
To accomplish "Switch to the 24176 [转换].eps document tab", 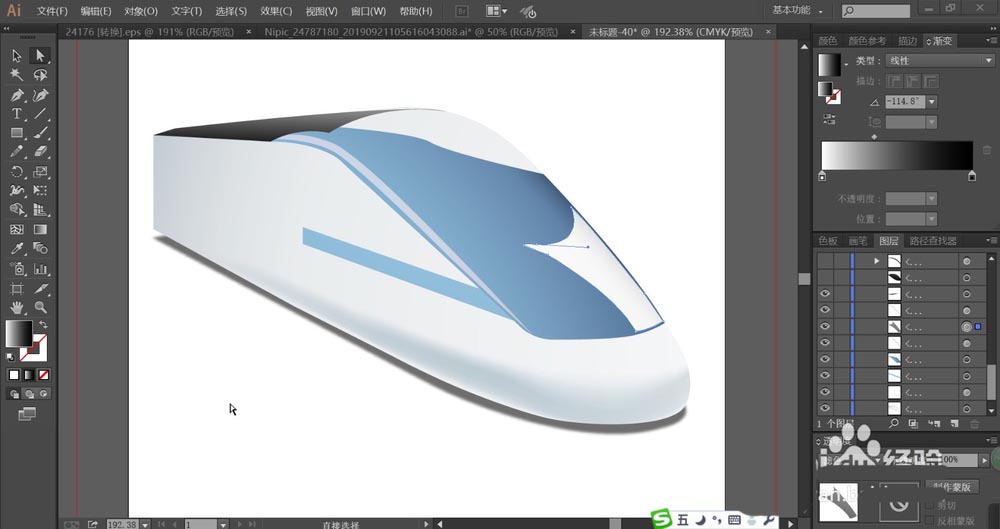I will (150, 31).
